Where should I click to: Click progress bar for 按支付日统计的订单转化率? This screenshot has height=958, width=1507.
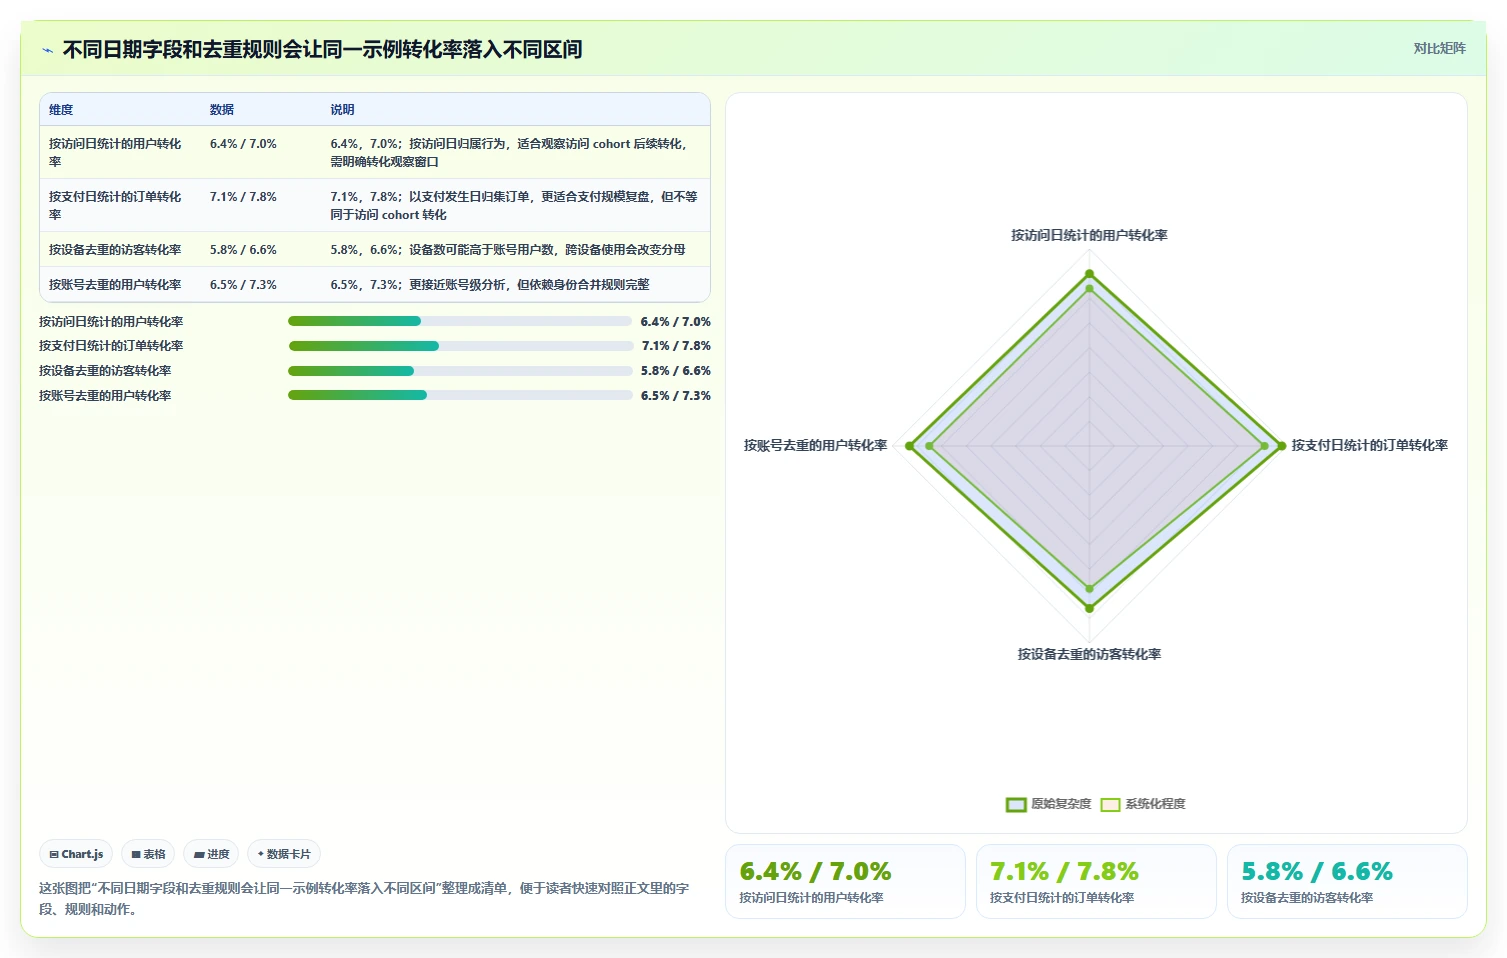click(x=460, y=346)
